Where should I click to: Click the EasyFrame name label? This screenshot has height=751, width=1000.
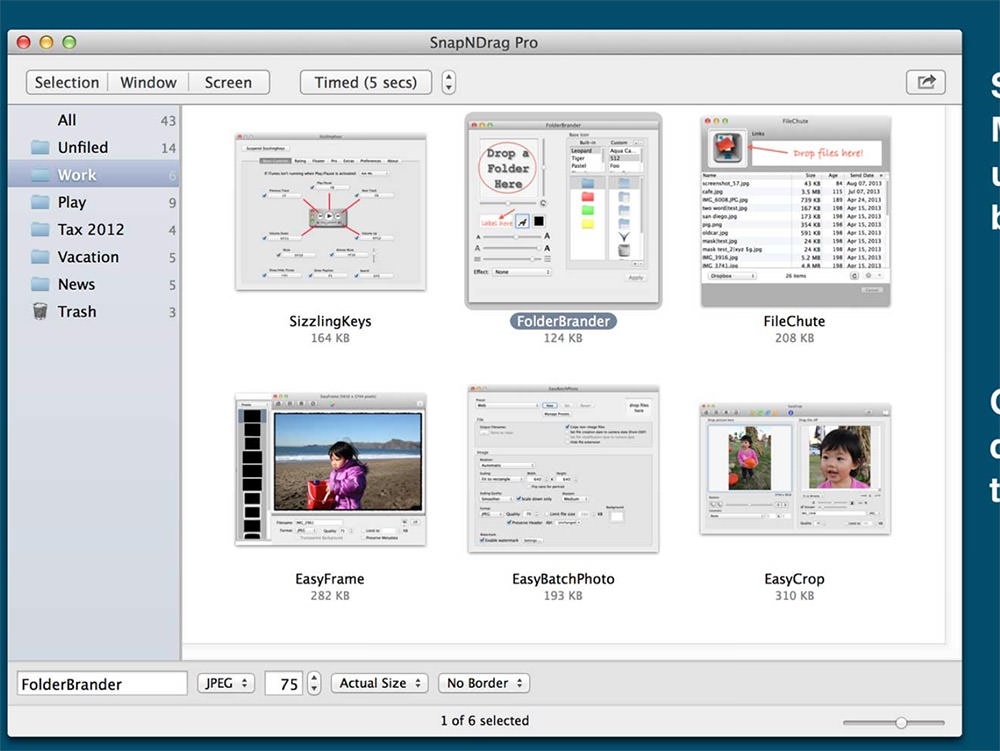[330, 579]
